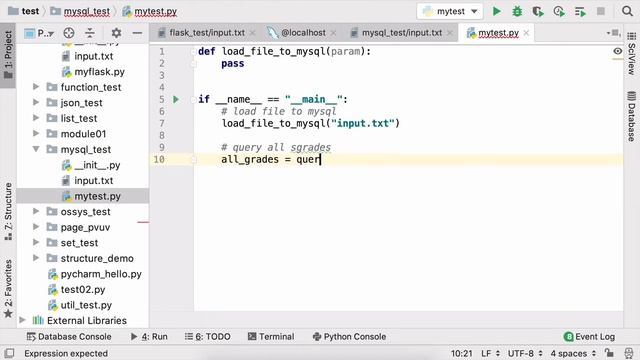Change LF line separator in status bar
Image resolution: width=640 pixels, height=360 pixels.
click(x=490, y=353)
